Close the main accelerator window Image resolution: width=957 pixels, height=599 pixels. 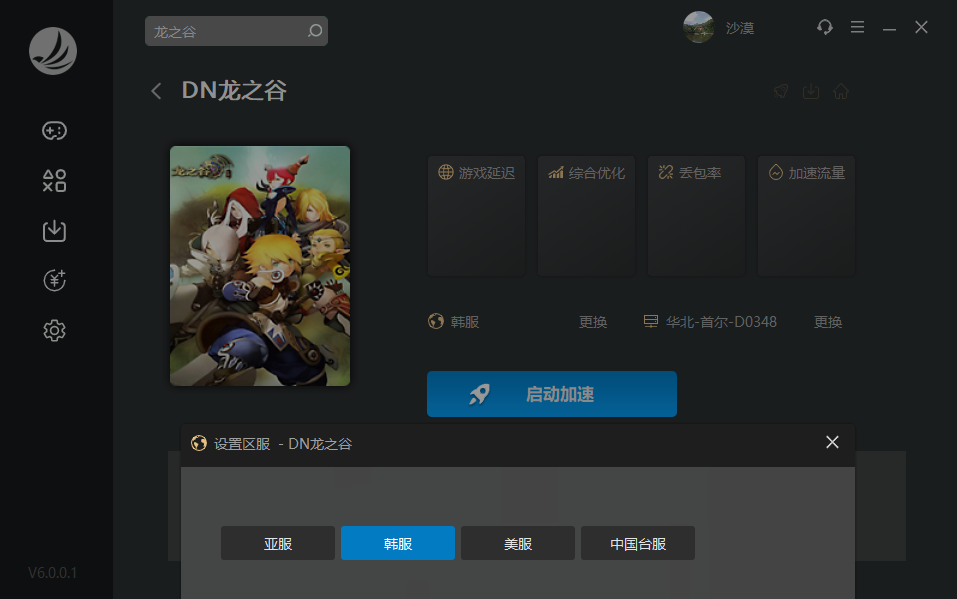[921, 27]
